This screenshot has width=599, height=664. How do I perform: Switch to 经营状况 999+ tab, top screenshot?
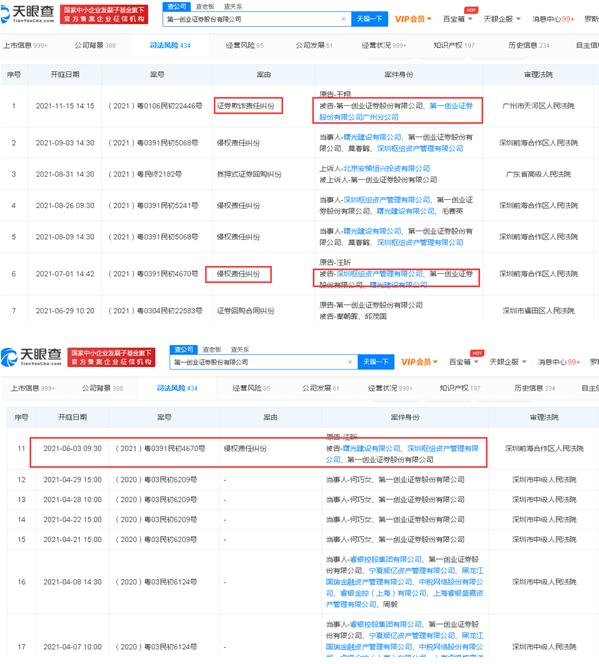tap(384, 45)
